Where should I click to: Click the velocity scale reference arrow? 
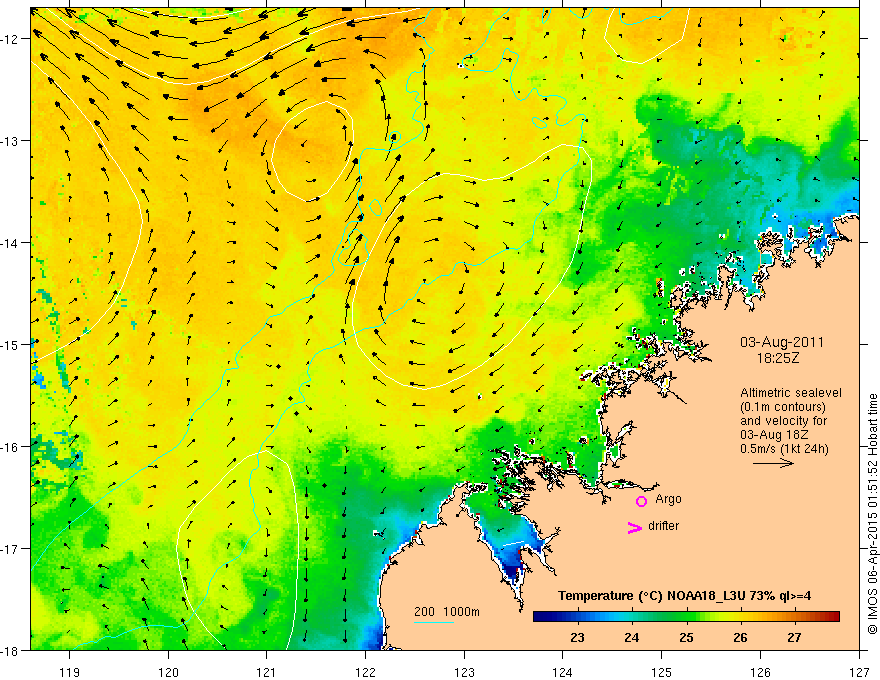pos(773,463)
